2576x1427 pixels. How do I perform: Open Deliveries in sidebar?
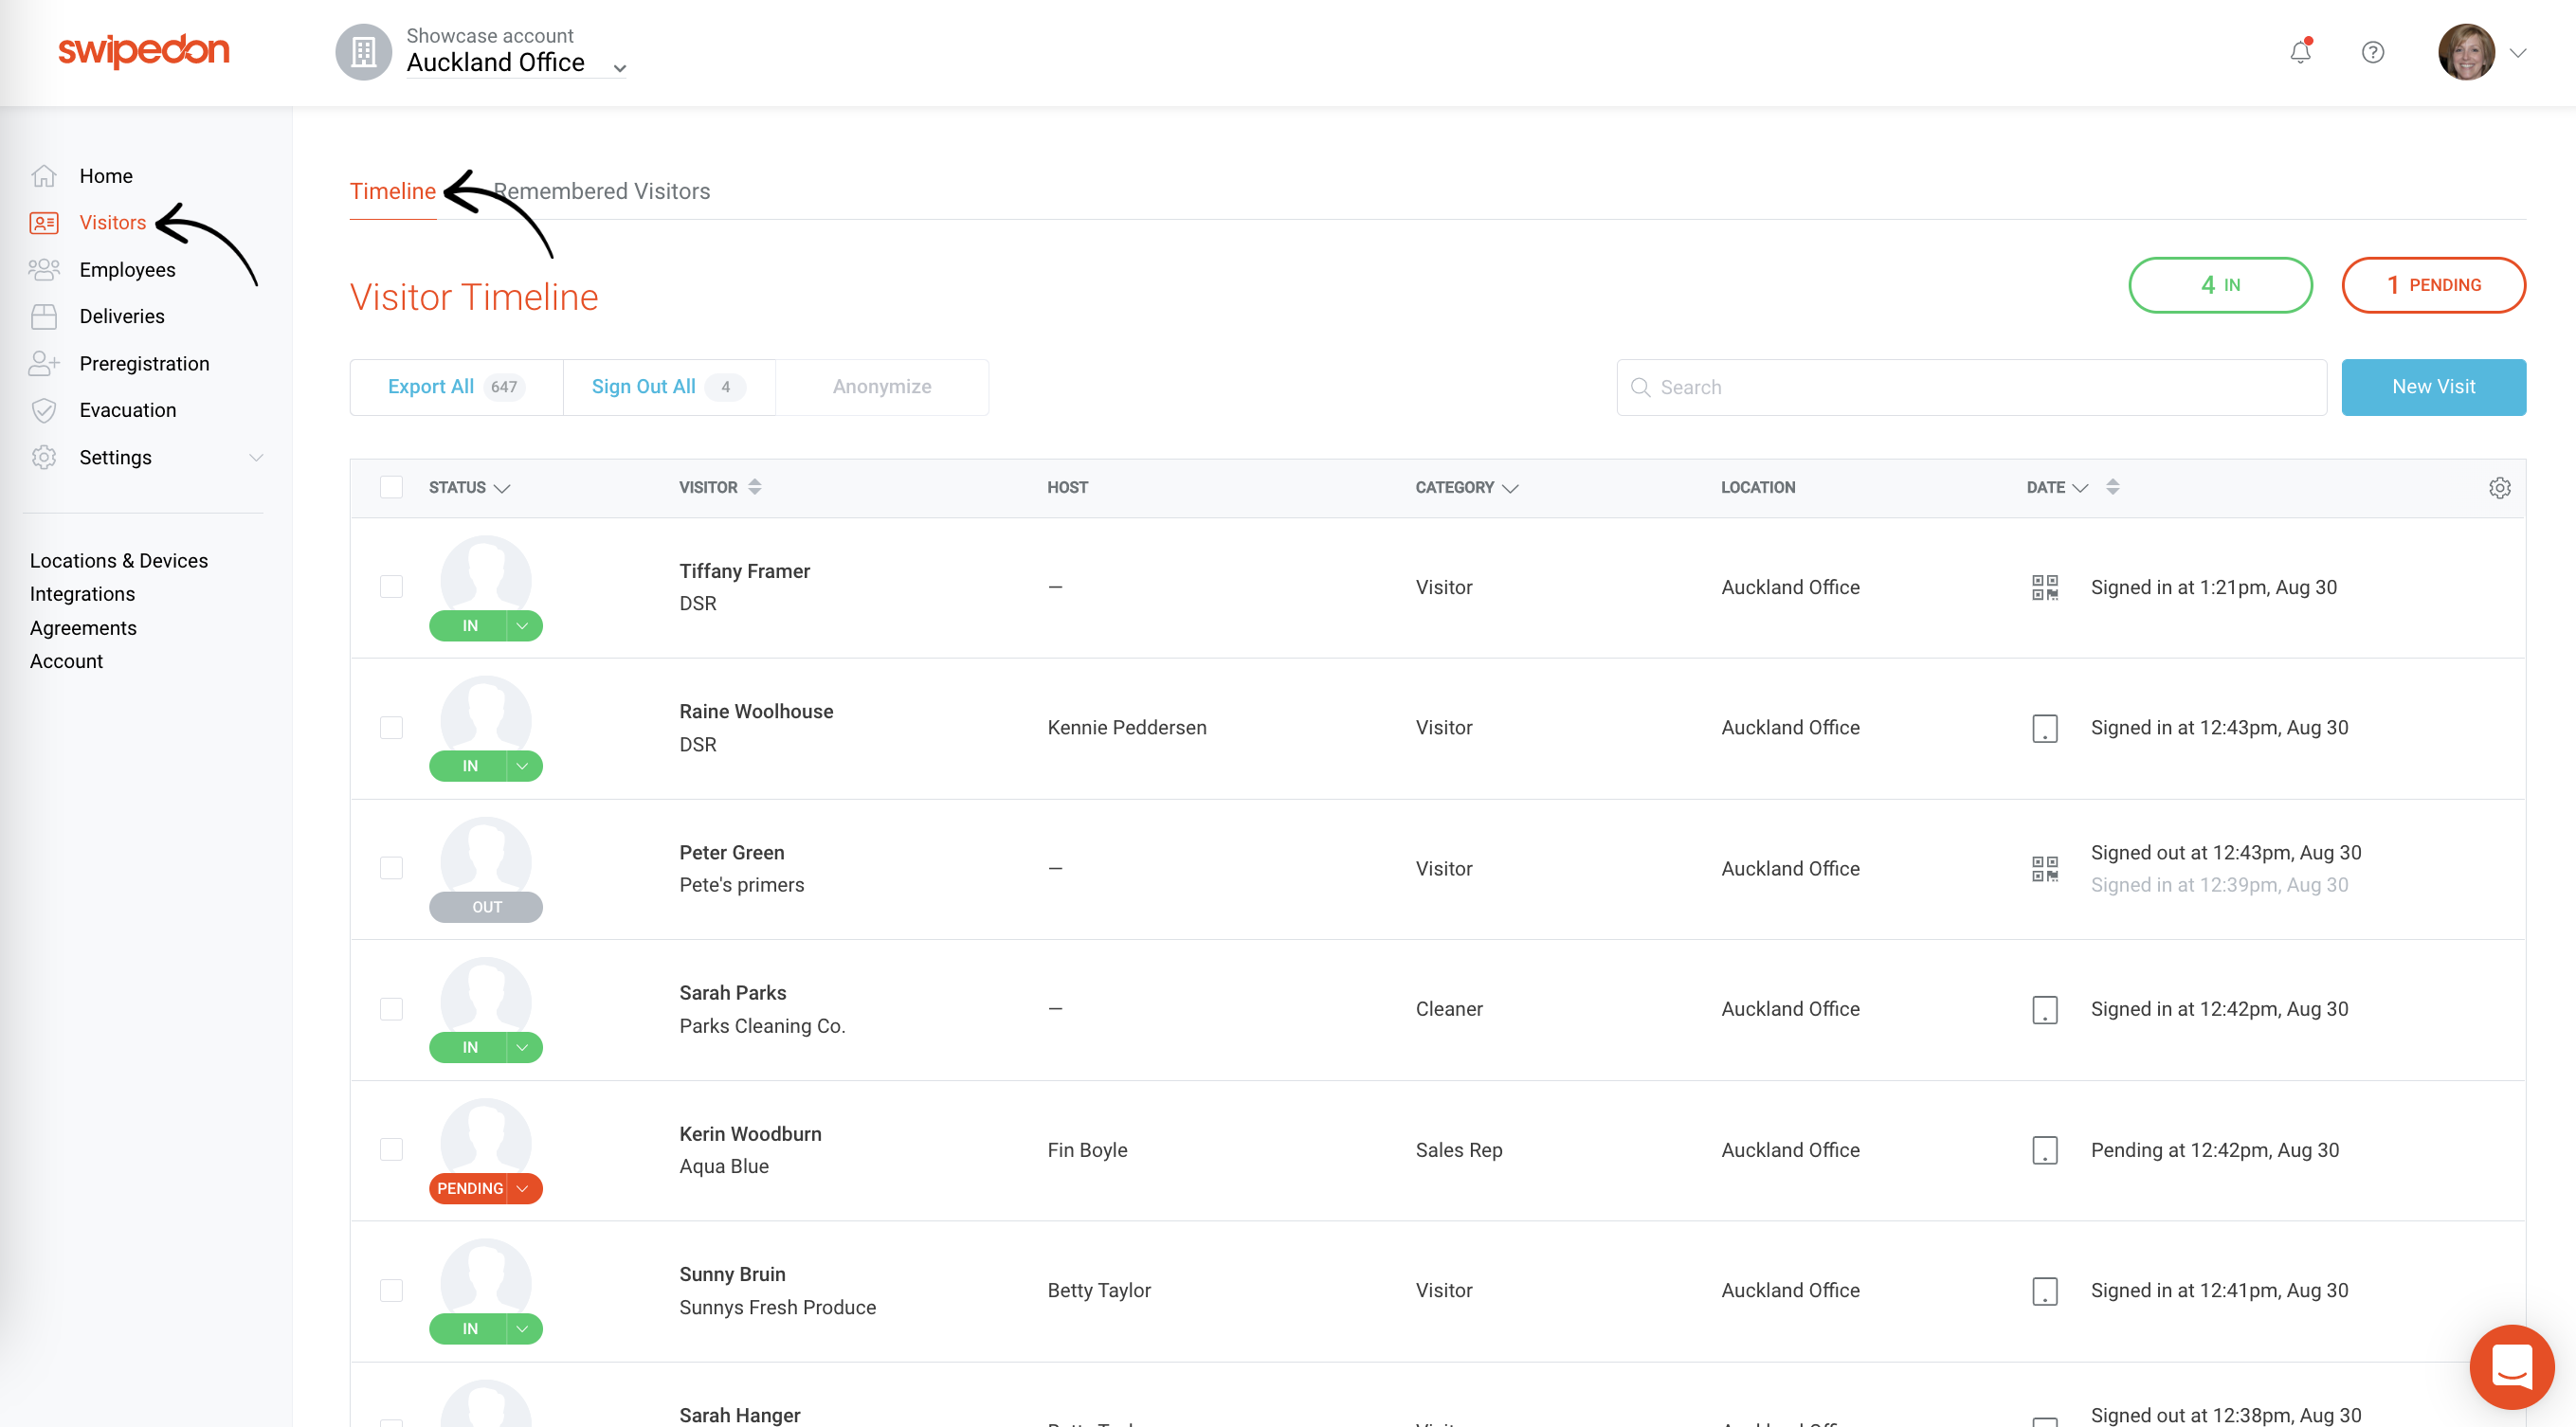(122, 316)
